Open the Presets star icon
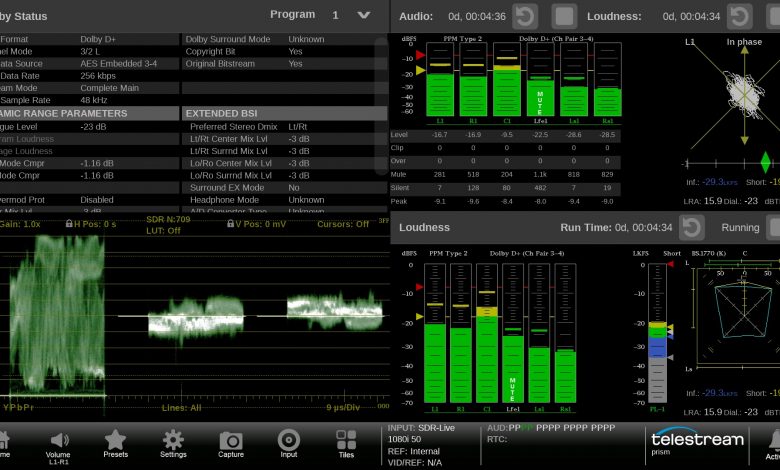 115,444
